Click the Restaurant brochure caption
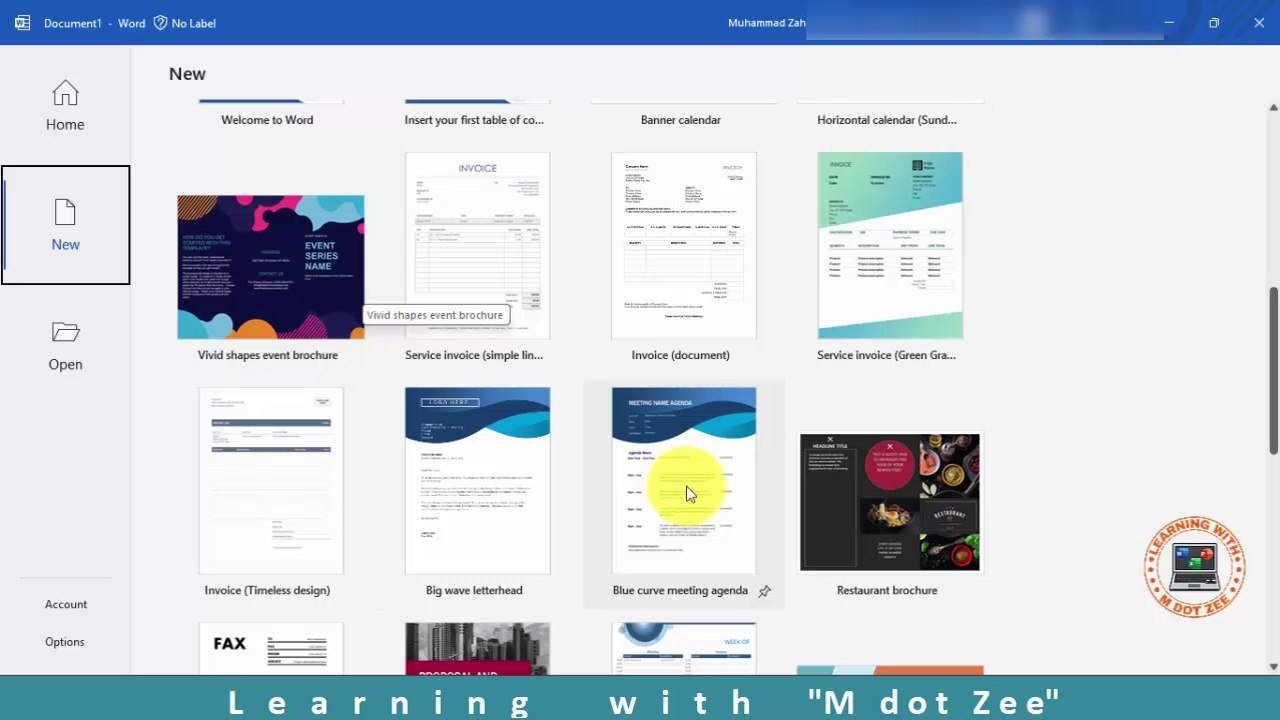1280x720 pixels. tap(887, 590)
